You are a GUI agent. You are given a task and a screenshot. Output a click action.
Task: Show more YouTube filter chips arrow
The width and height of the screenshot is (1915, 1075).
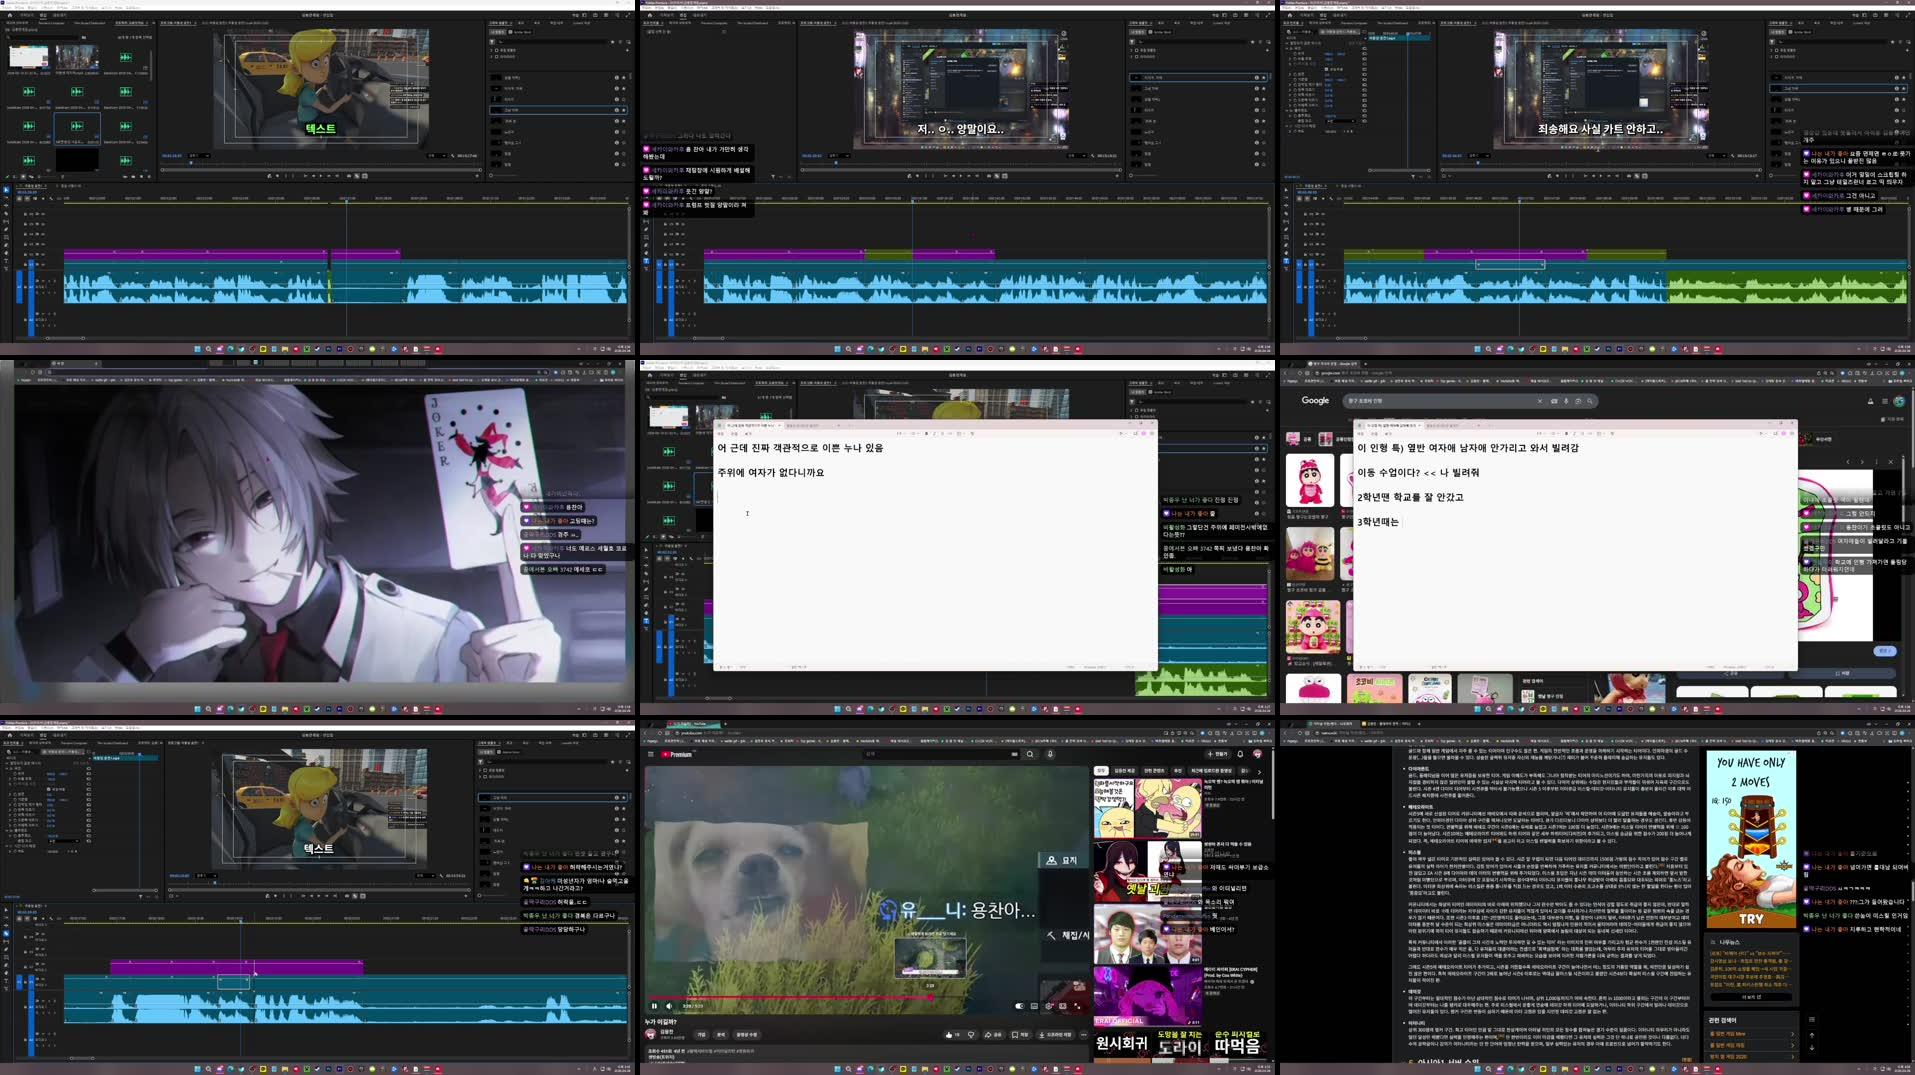[x=1259, y=772]
